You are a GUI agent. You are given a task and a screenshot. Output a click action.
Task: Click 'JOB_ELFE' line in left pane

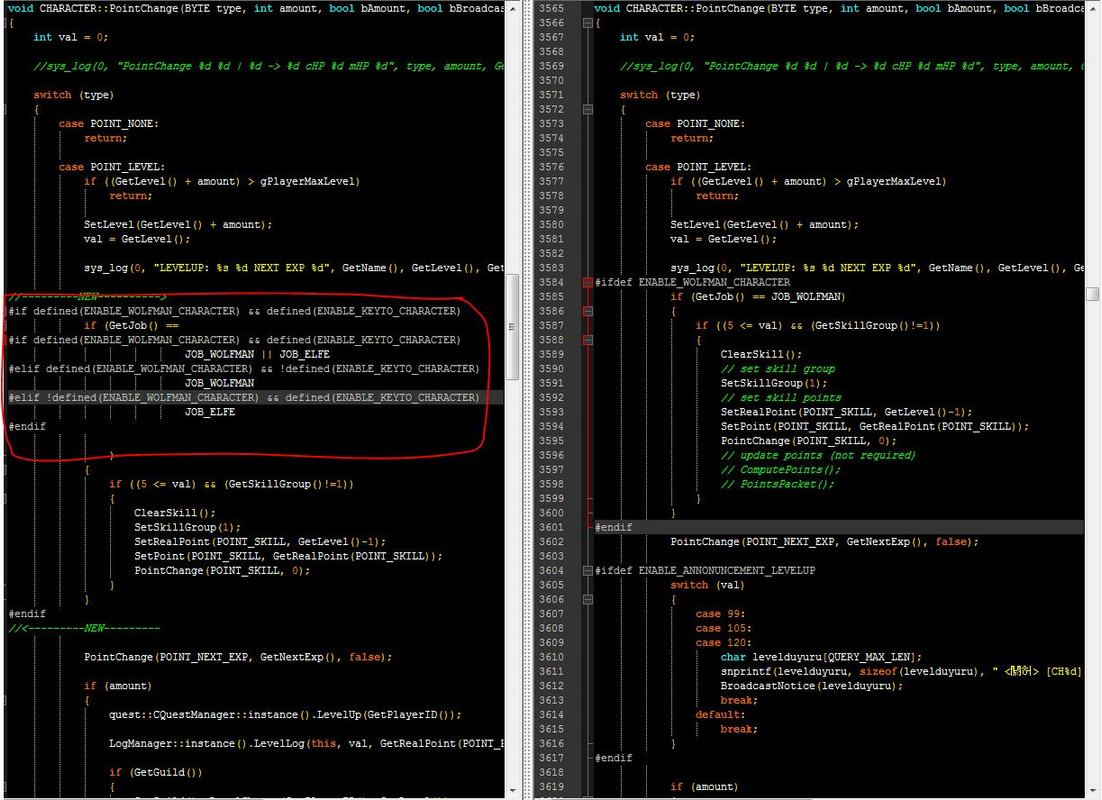(210, 412)
